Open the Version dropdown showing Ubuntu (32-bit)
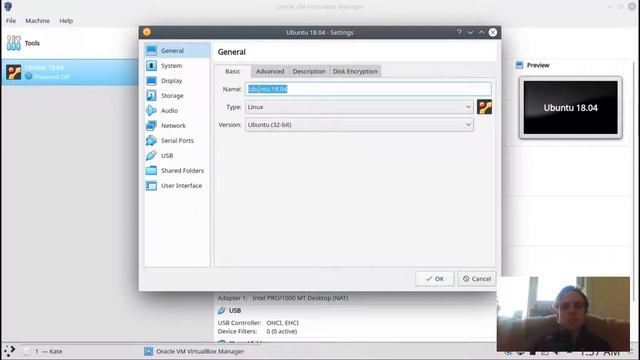Viewport: 640px width, 360px height. [x=359, y=125]
